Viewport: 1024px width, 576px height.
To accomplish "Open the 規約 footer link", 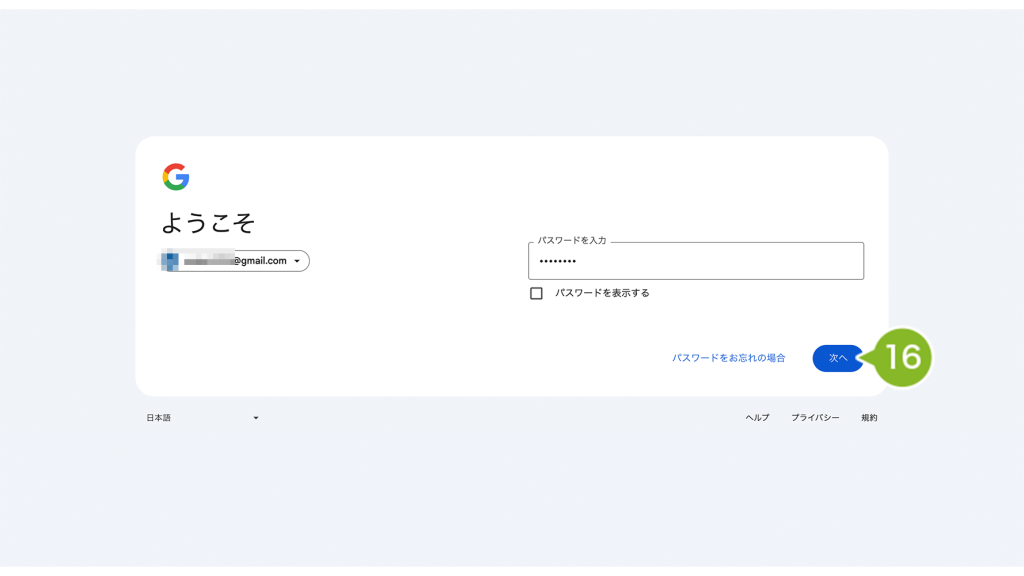I will coord(869,418).
